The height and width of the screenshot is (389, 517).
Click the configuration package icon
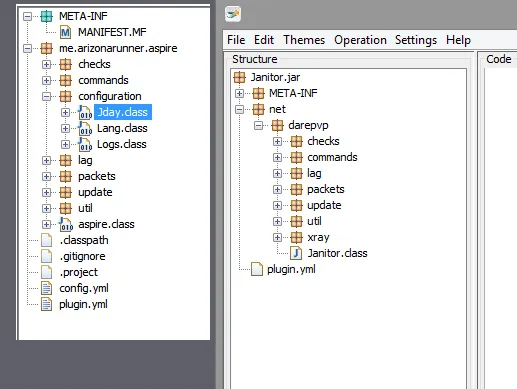point(65,96)
